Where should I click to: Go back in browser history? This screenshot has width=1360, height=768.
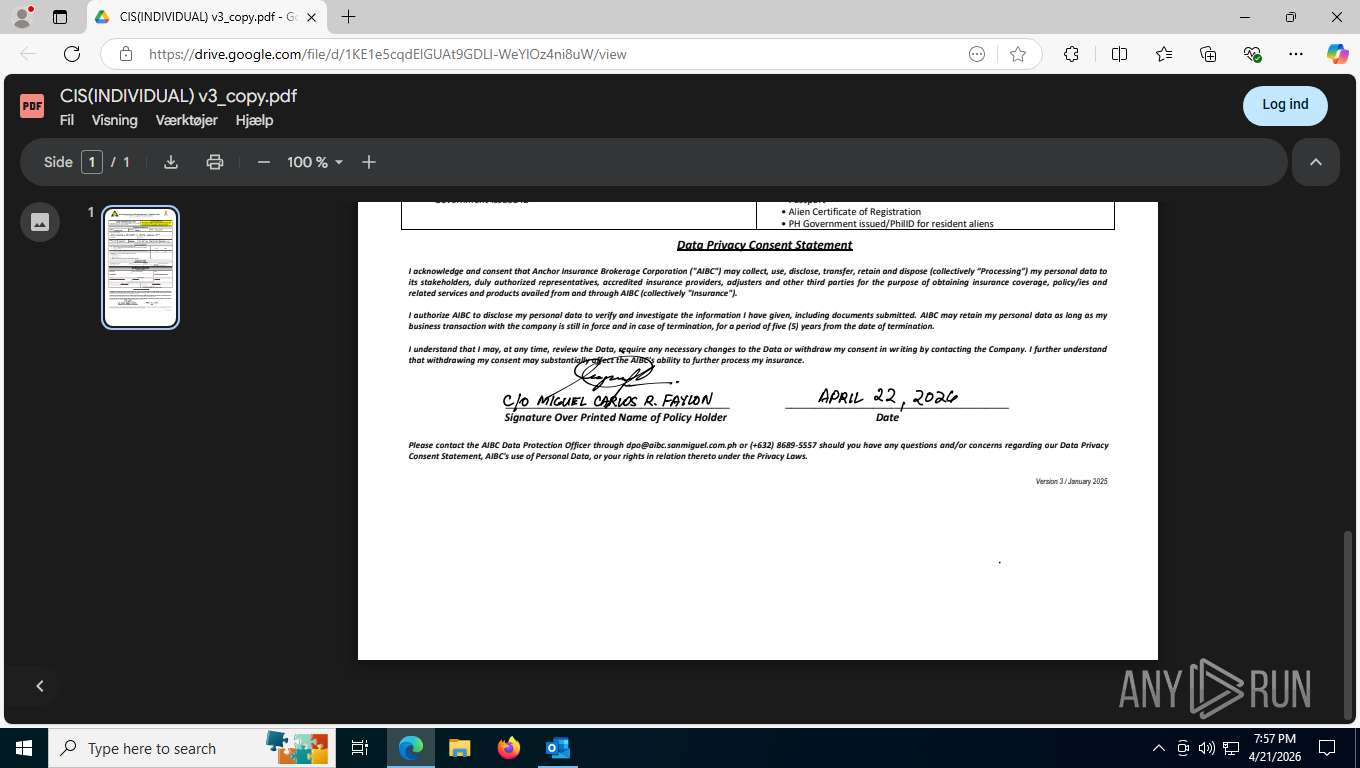tap(28, 54)
